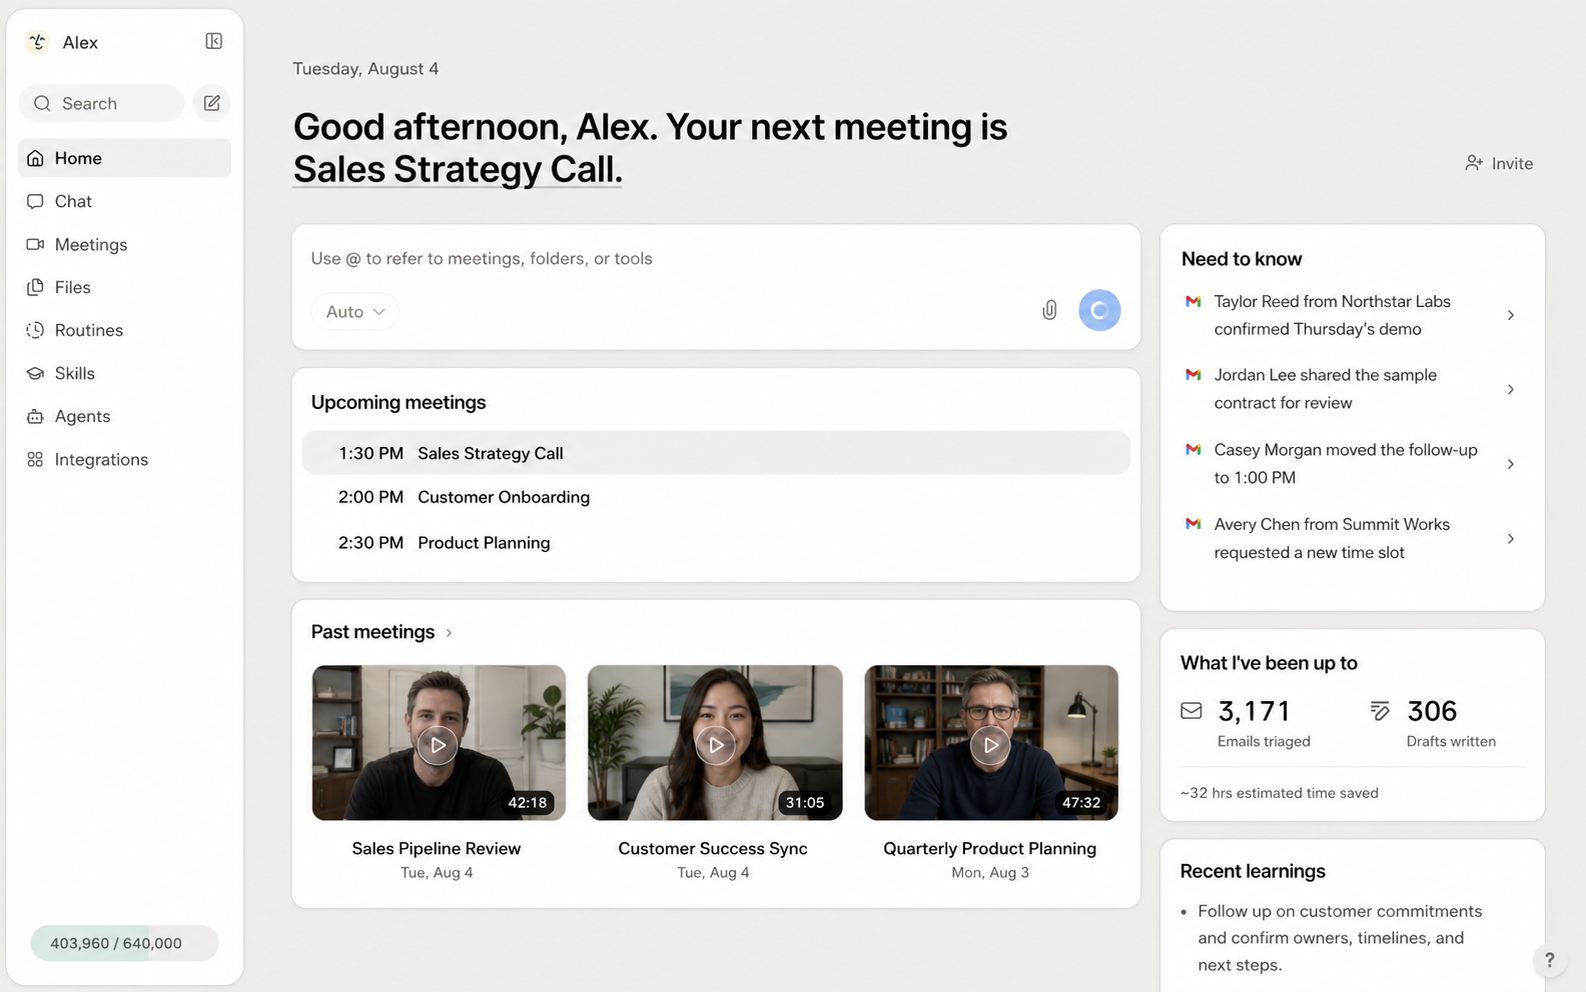Click the Home house icon
This screenshot has width=1586, height=992.
click(35, 158)
